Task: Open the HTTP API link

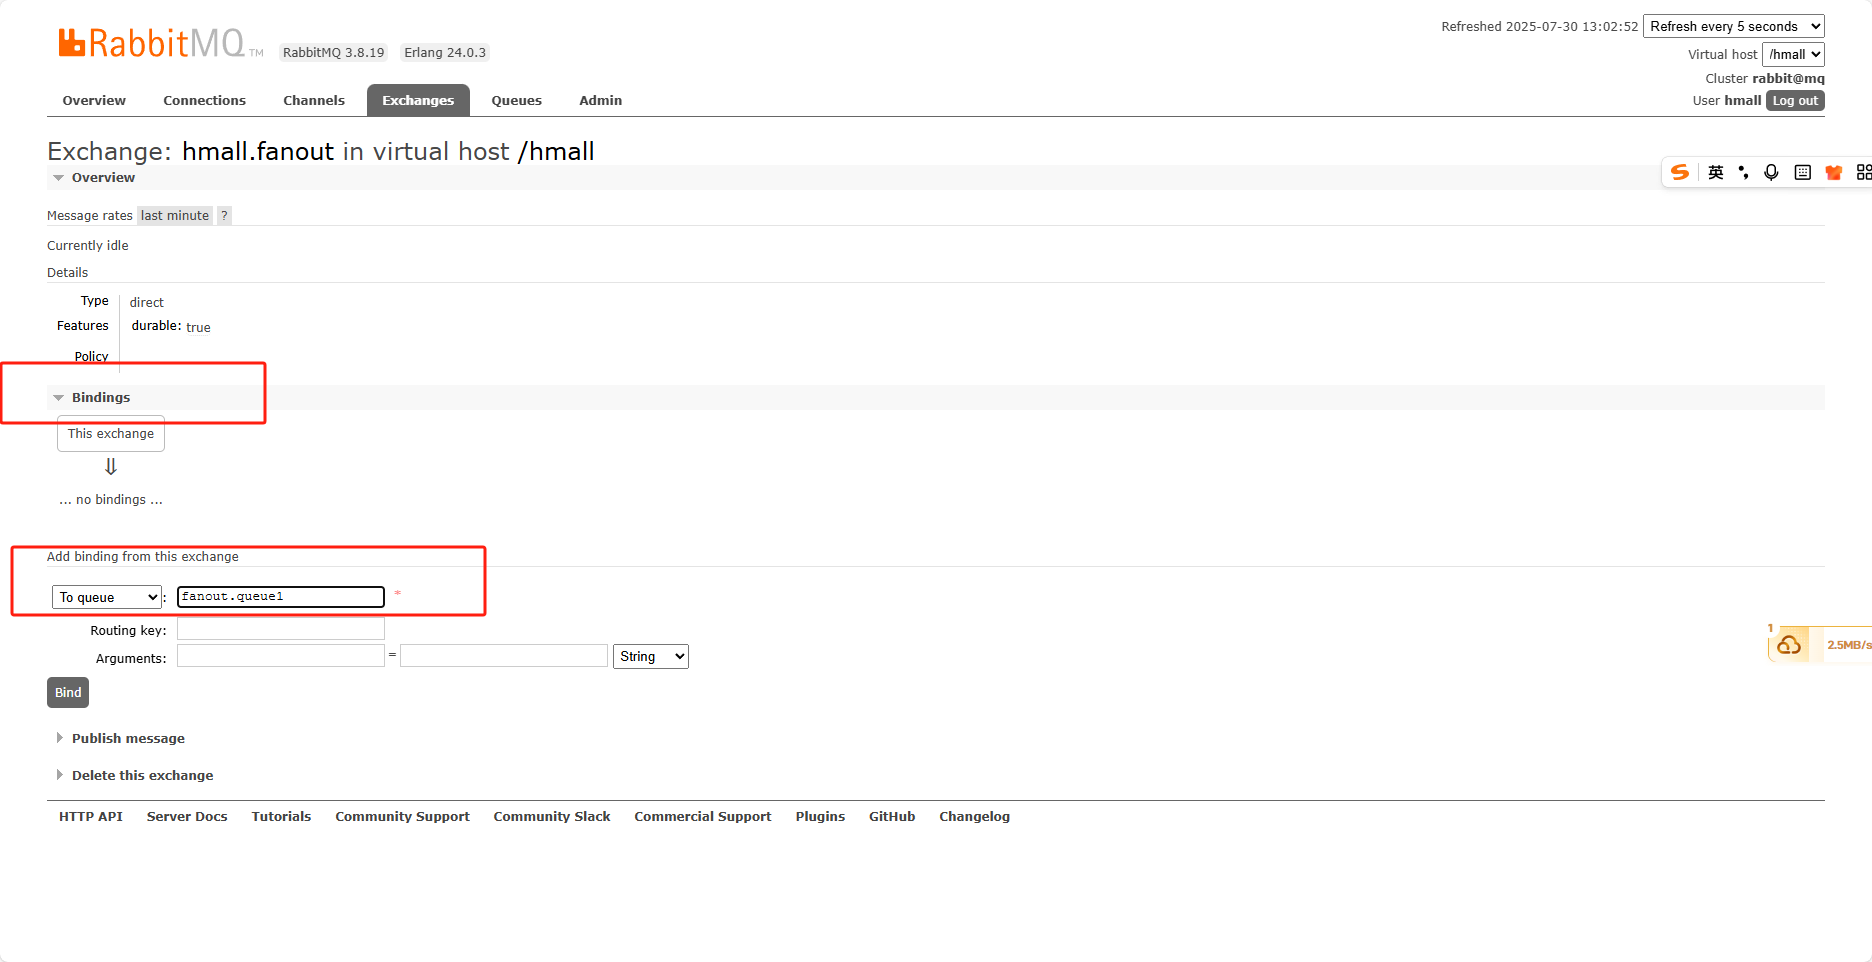Action: pyautogui.click(x=91, y=816)
